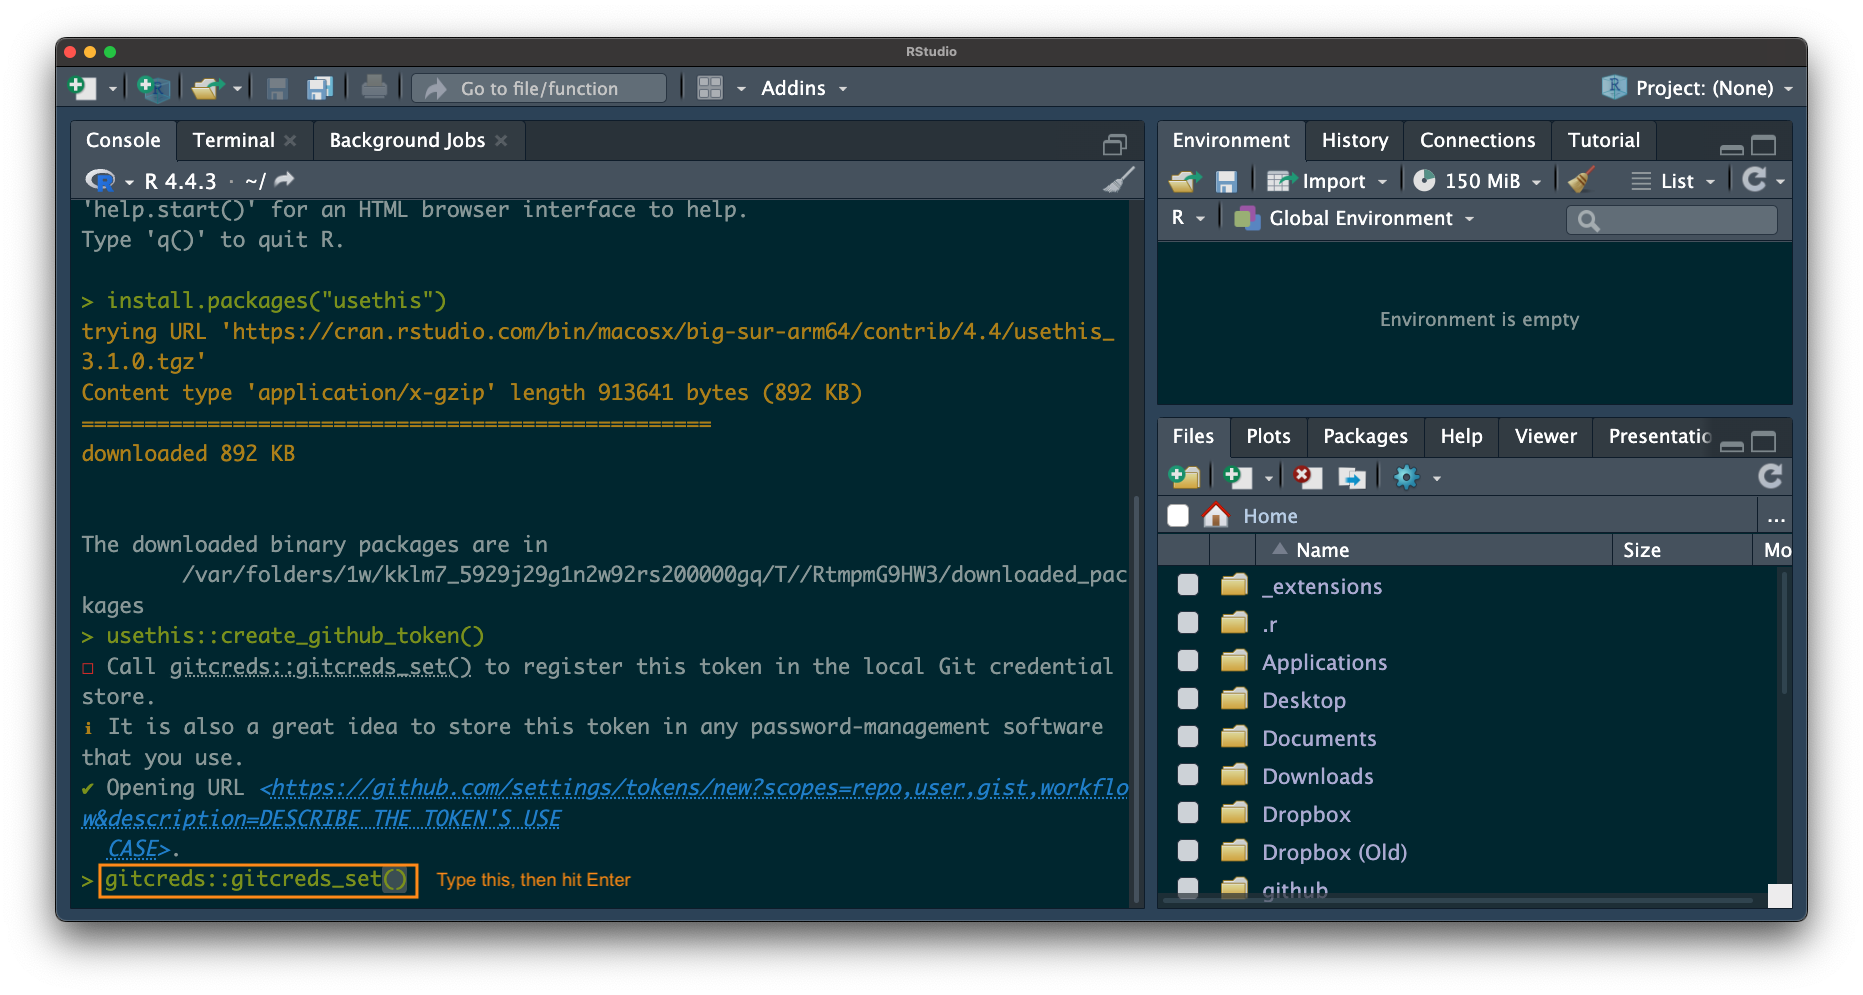Click the delete files icon in Files pane

click(1307, 477)
